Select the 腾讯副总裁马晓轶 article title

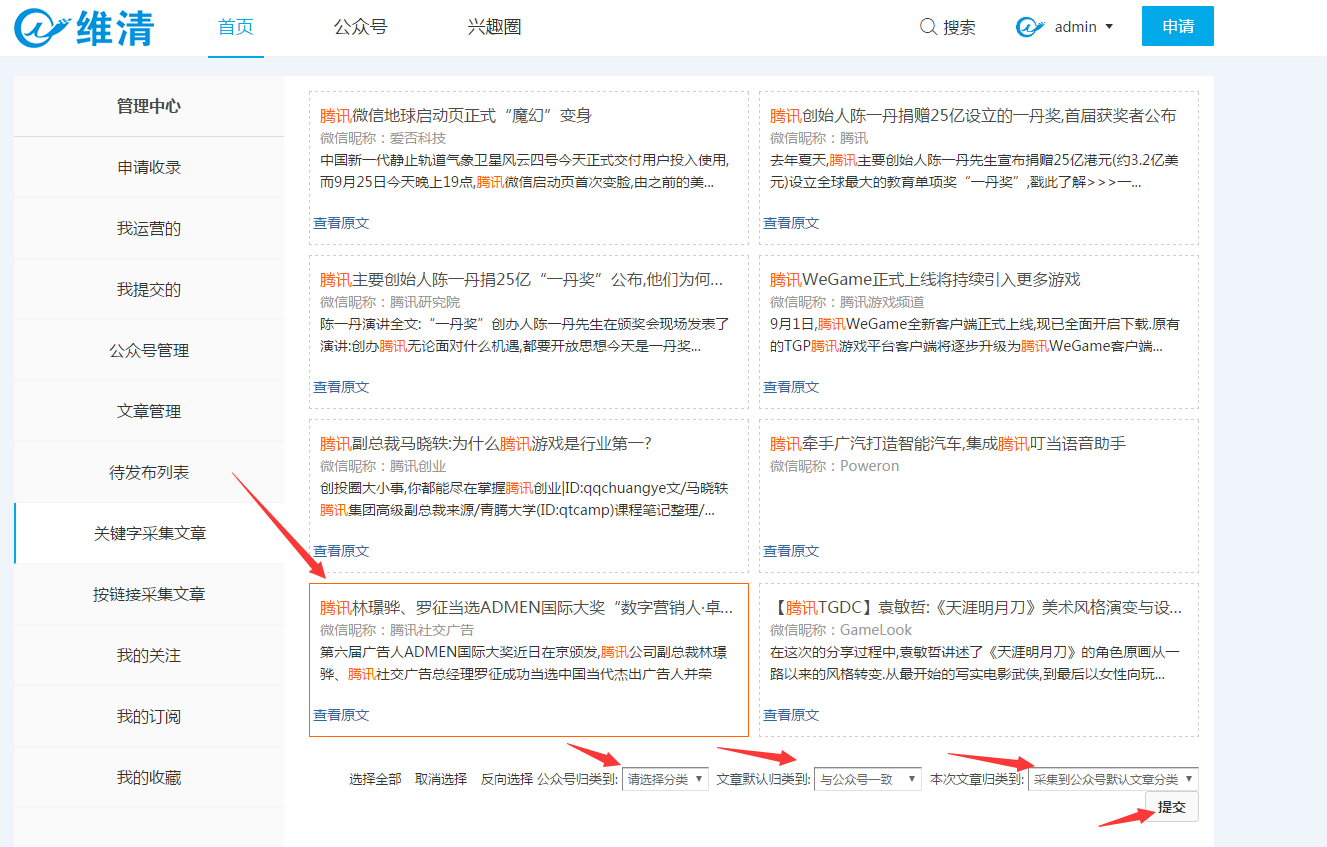click(486, 443)
